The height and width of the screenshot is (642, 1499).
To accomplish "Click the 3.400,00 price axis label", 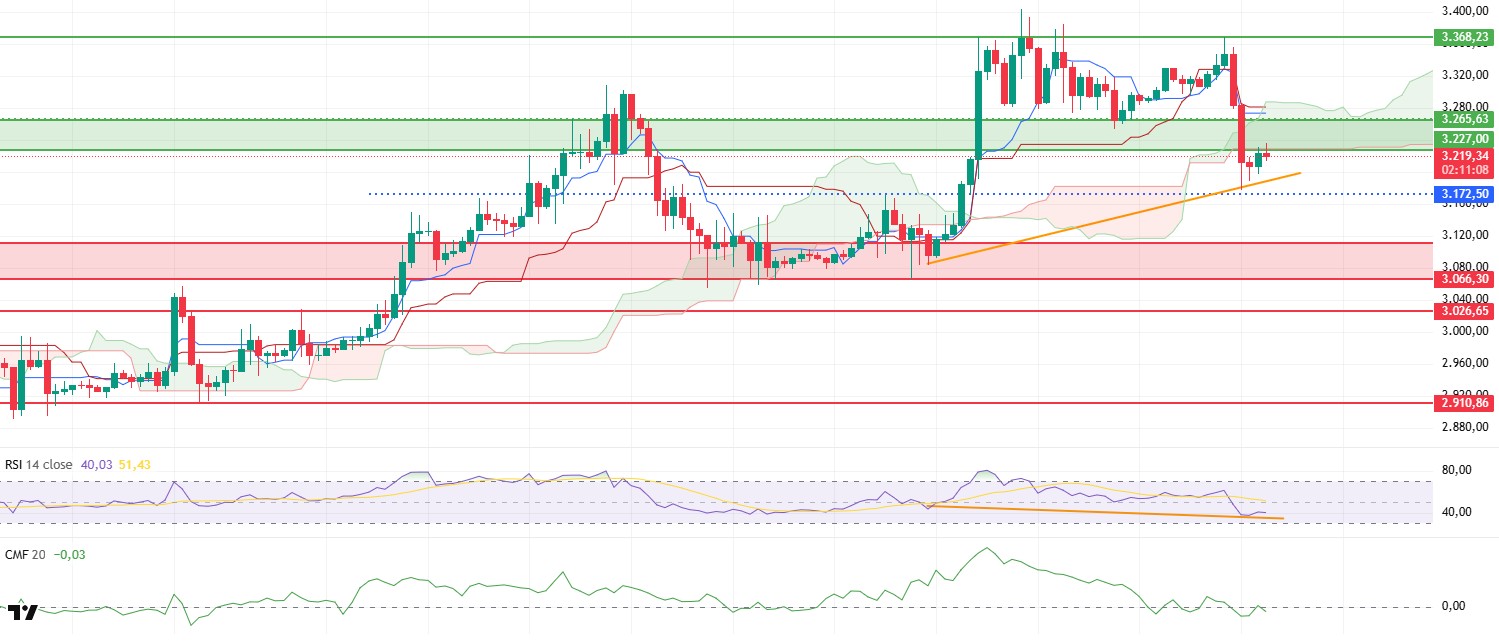I will coord(1462,11).
